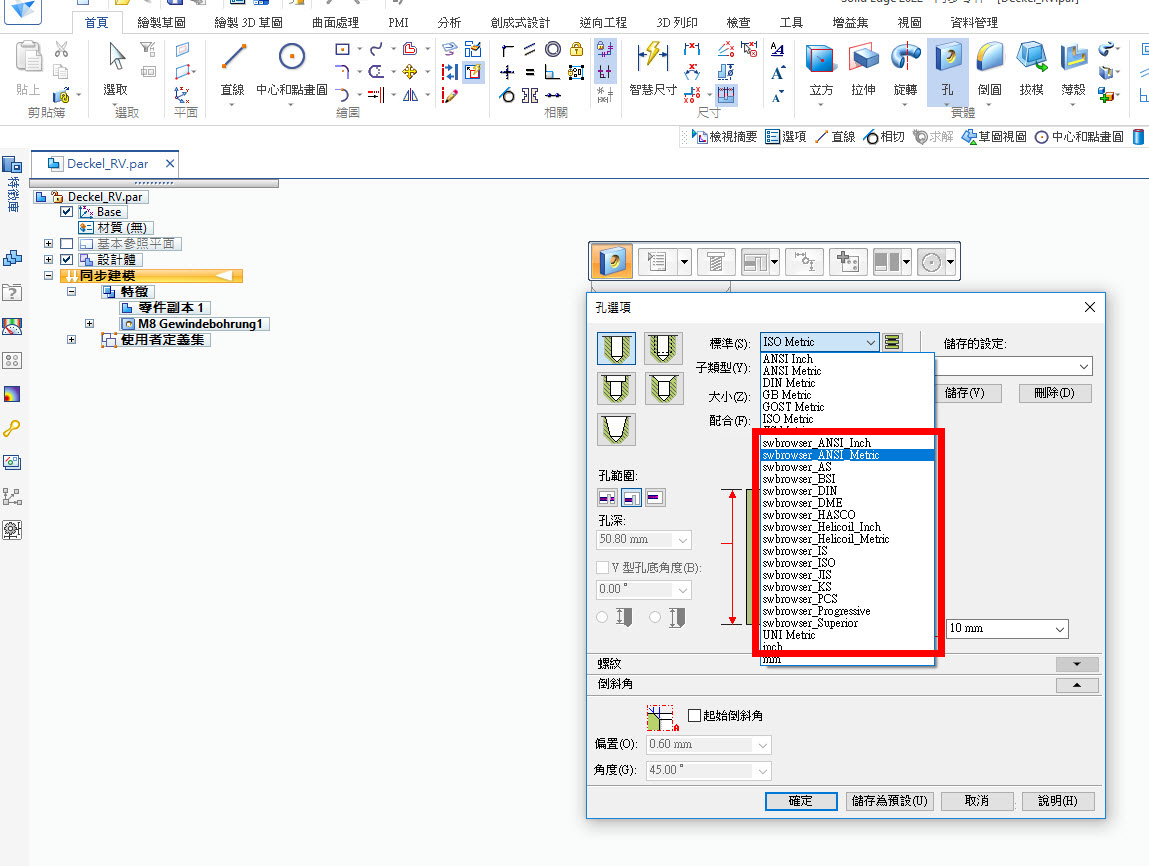Click the 薄殼 thin wall tool
This screenshot has height=866, width=1149.
click(x=1074, y=70)
